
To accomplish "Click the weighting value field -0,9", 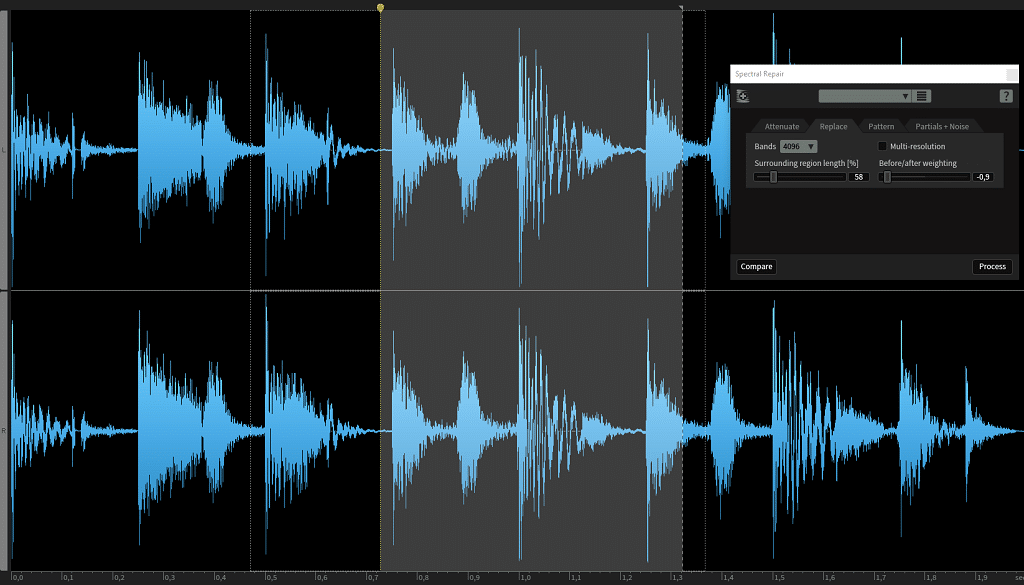I will [x=983, y=177].
